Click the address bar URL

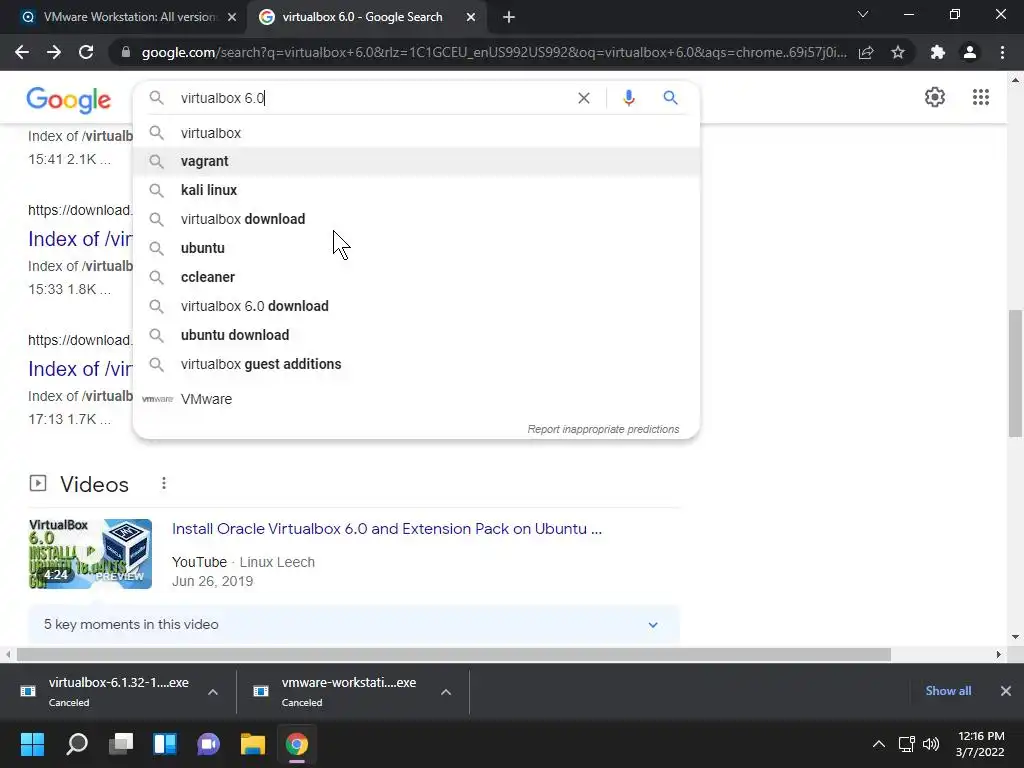(x=494, y=52)
